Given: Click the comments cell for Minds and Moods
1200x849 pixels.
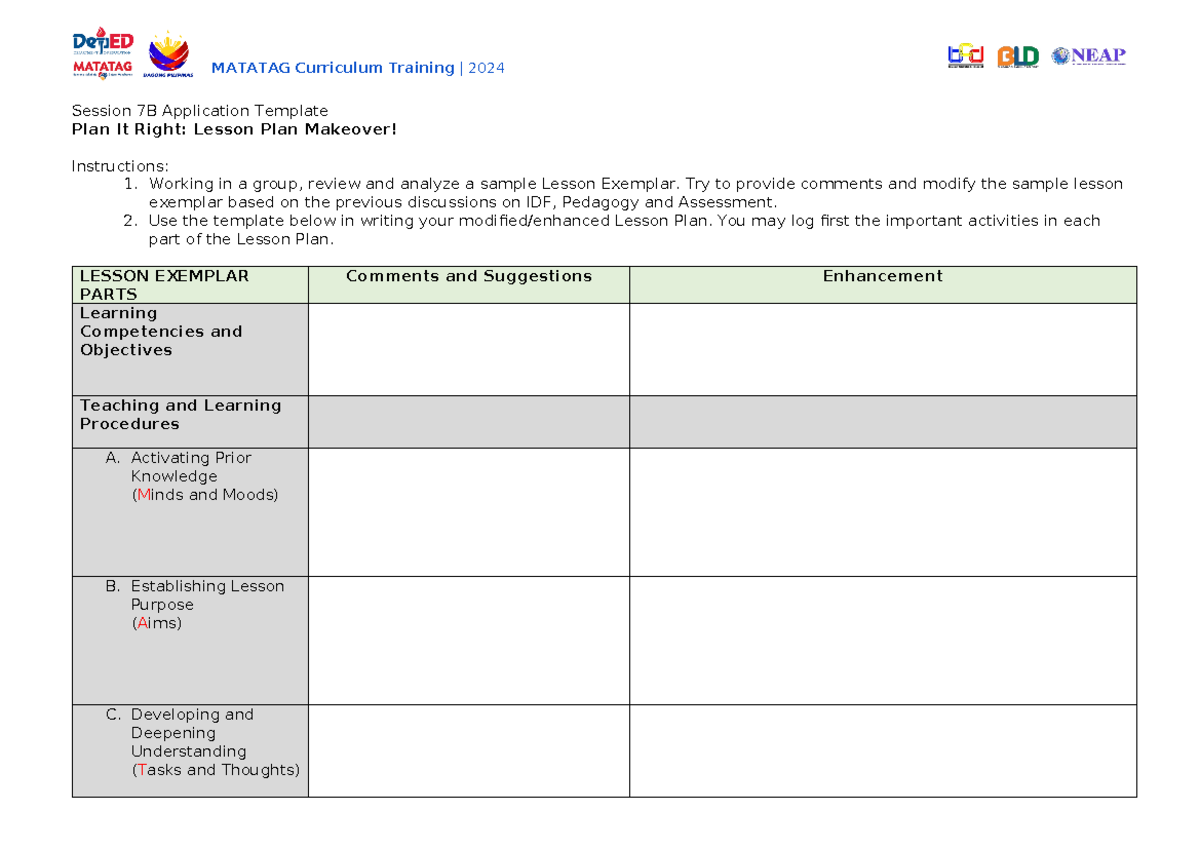Looking at the screenshot, I should [x=469, y=510].
